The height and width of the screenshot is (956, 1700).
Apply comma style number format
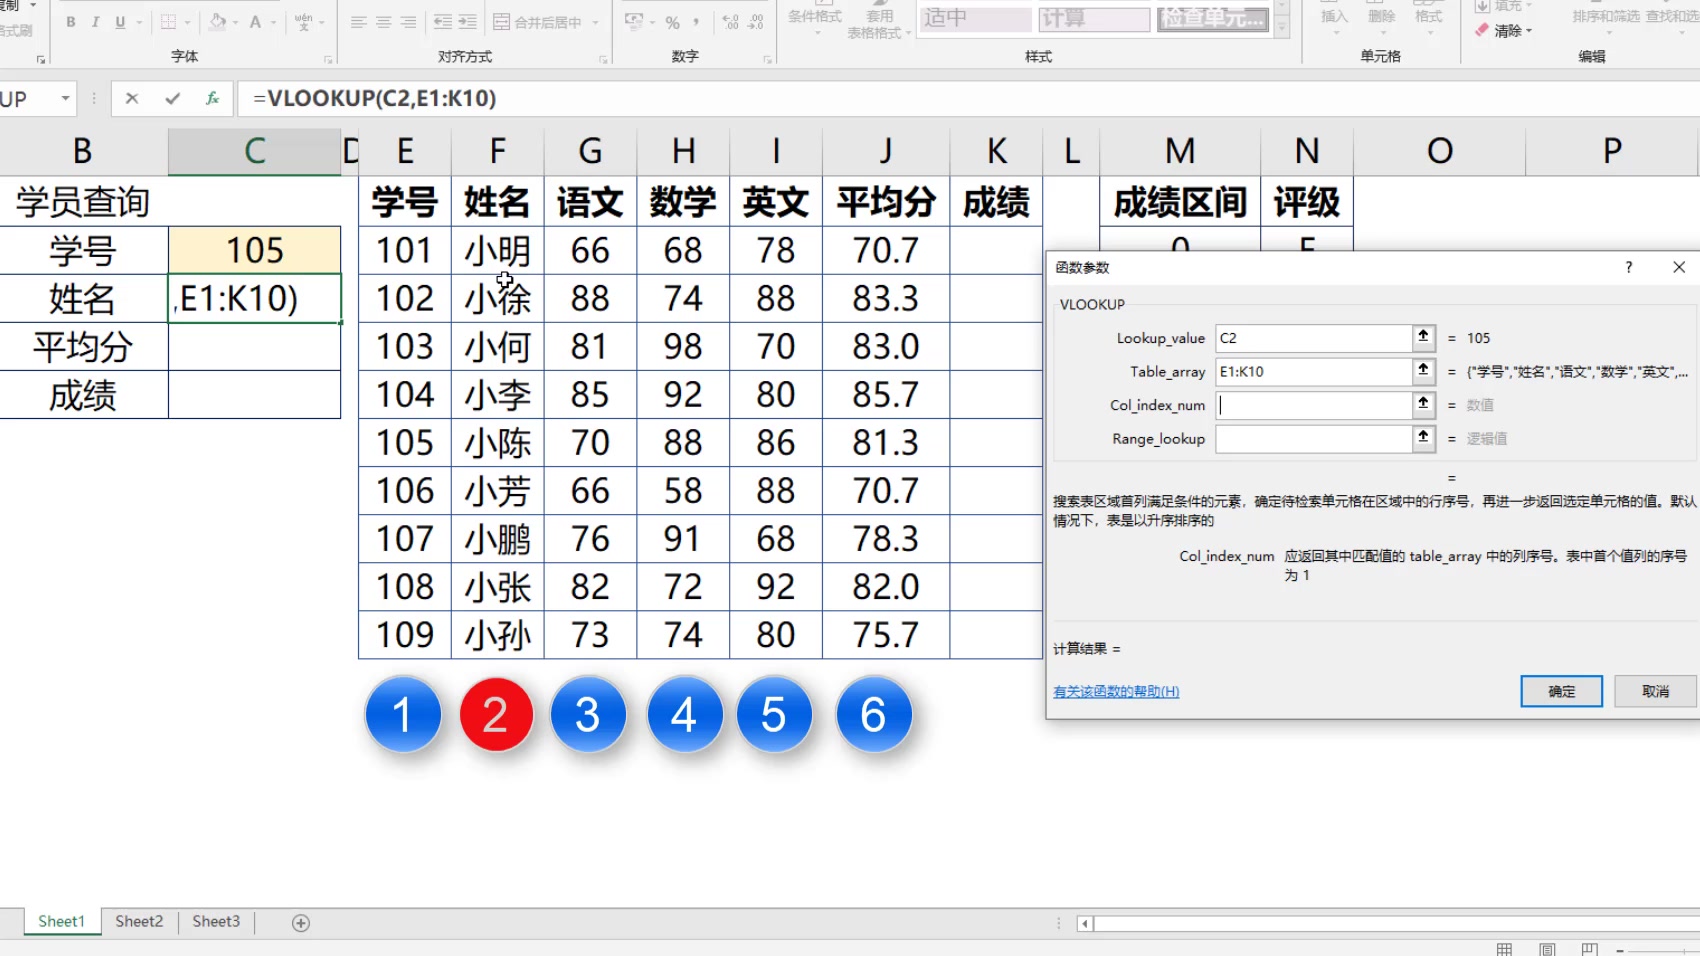pyautogui.click(x=696, y=22)
